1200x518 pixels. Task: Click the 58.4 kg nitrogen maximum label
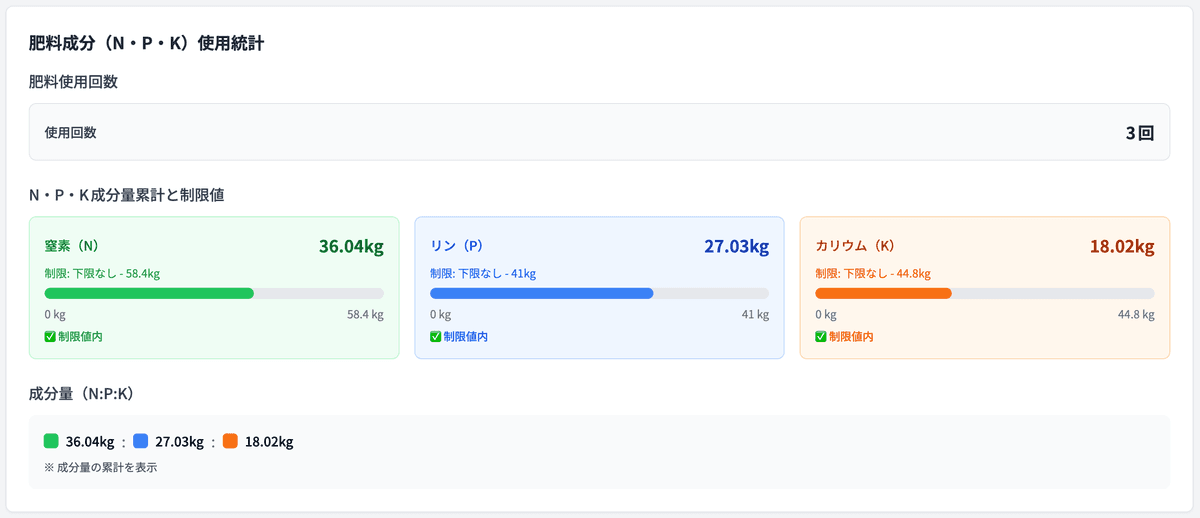click(365, 315)
